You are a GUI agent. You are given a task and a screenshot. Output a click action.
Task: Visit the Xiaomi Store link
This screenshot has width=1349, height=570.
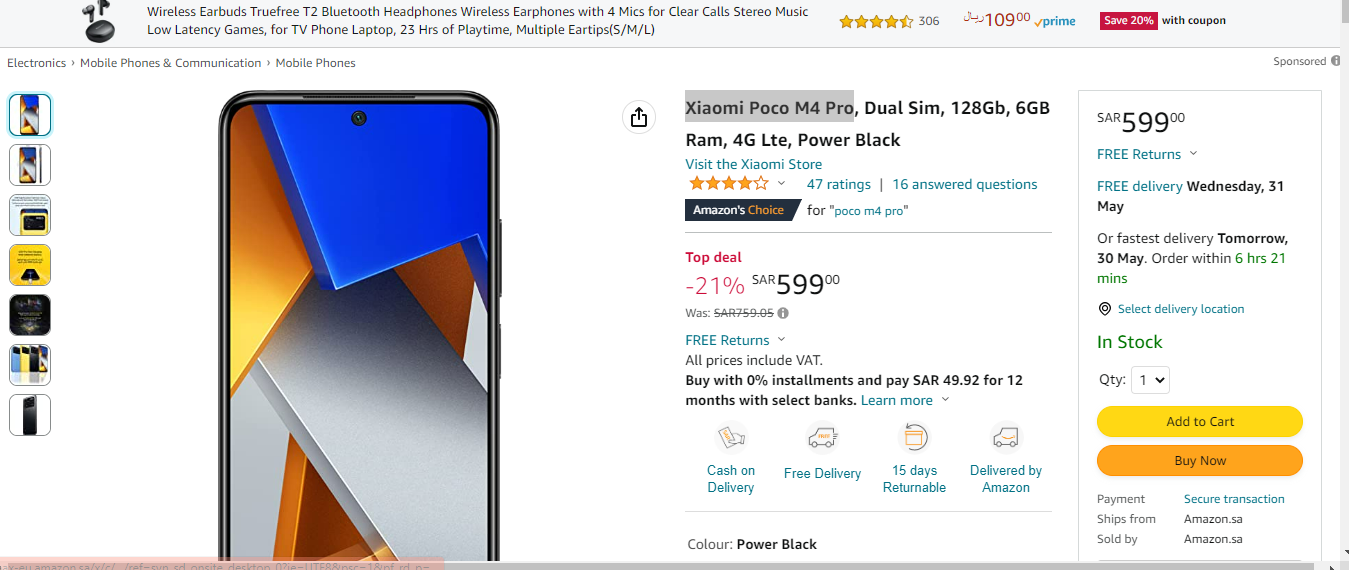[754, 164]
